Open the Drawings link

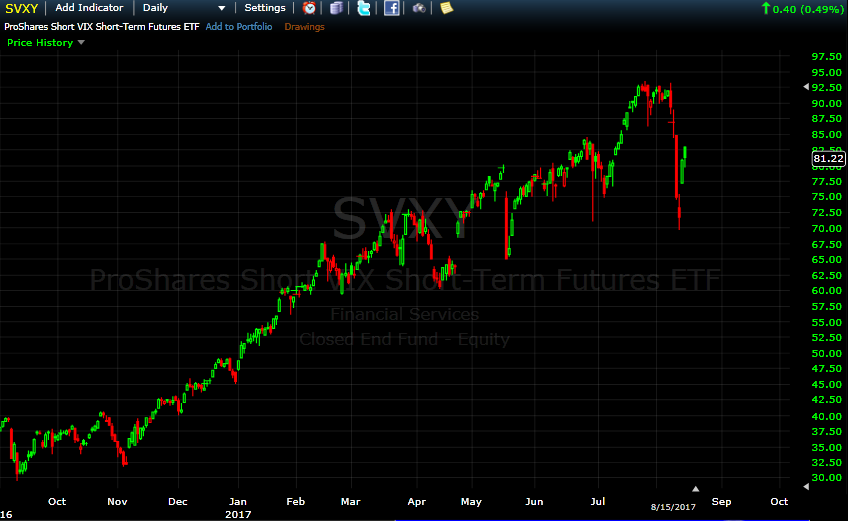(304, 27)
